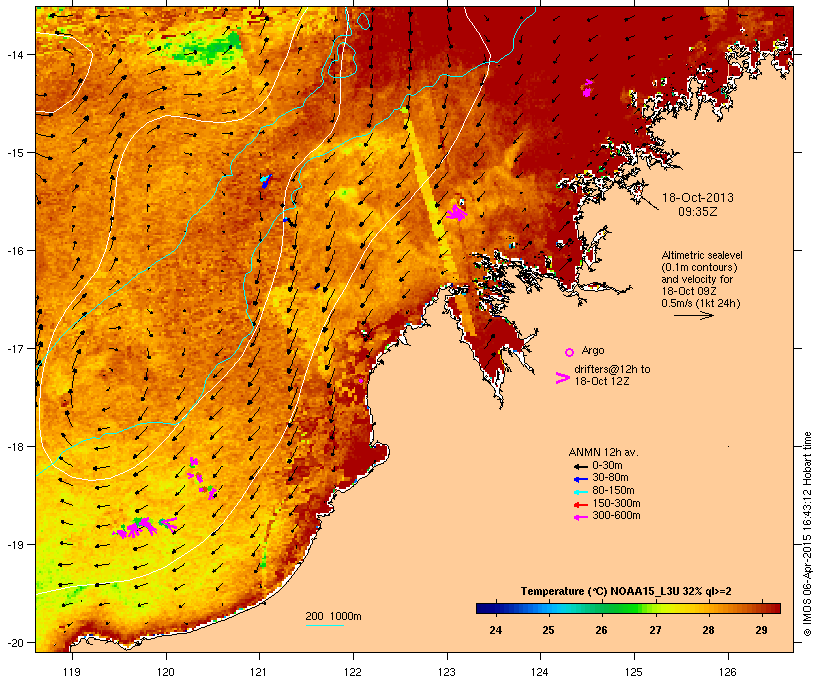Click the cyan 80-150m legend arrow
This screenshot has width=820, height=680.
pyautogui.click(x=580, y=492)
